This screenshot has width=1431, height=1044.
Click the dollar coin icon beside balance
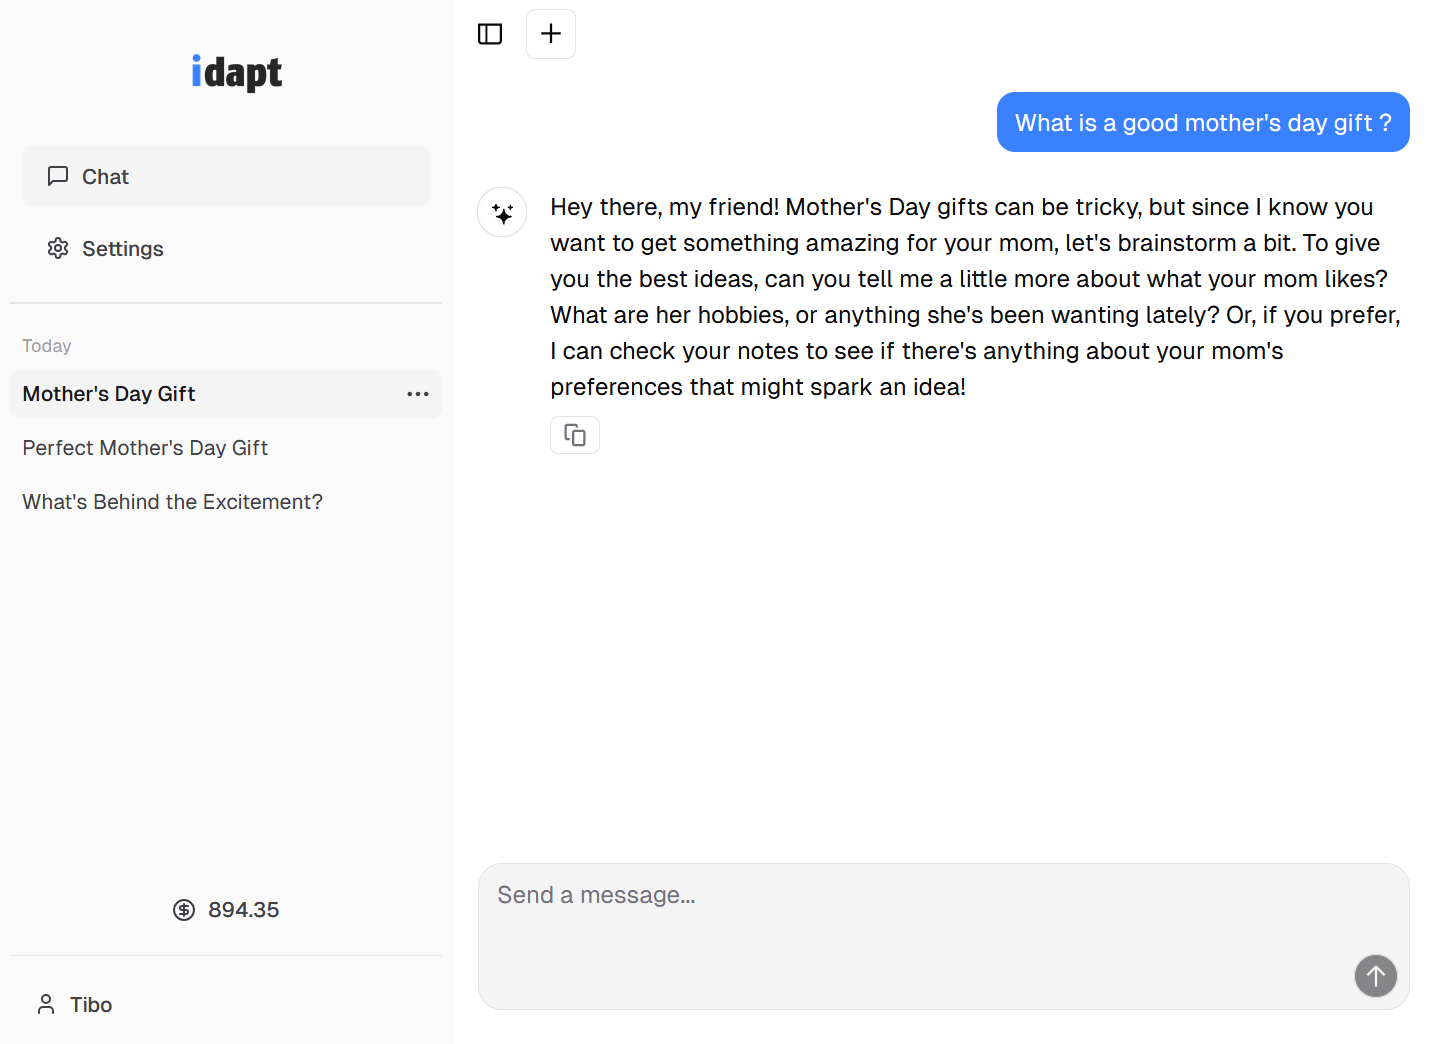coord(184,910)
